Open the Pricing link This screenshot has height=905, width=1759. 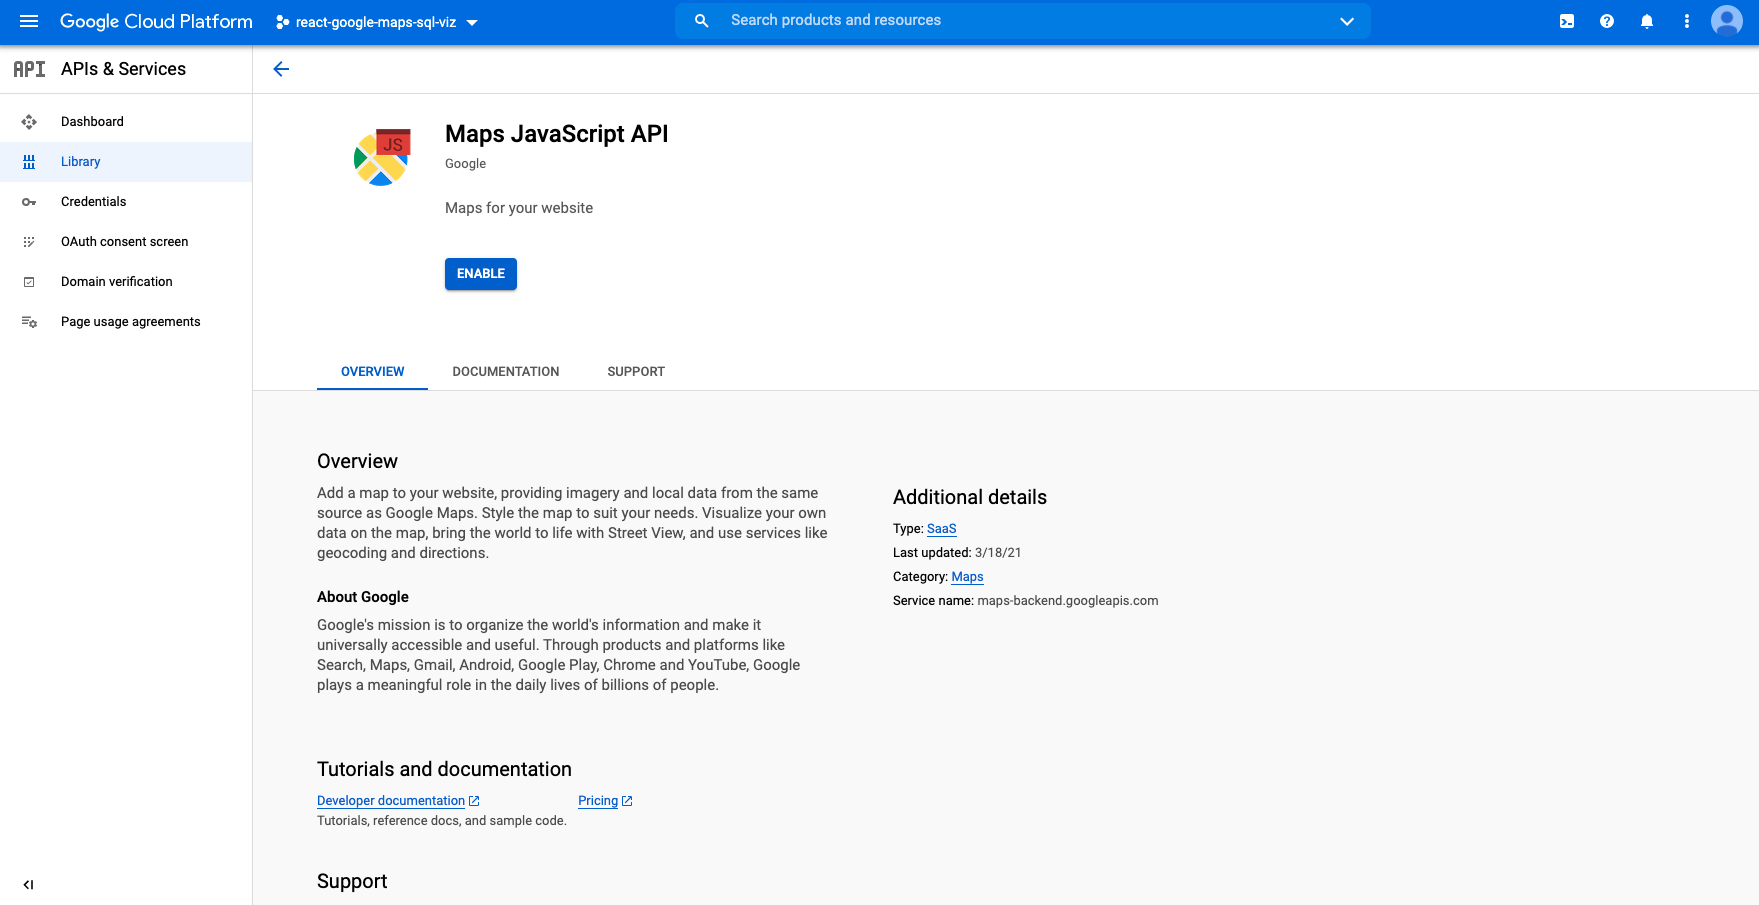[598, 801]
